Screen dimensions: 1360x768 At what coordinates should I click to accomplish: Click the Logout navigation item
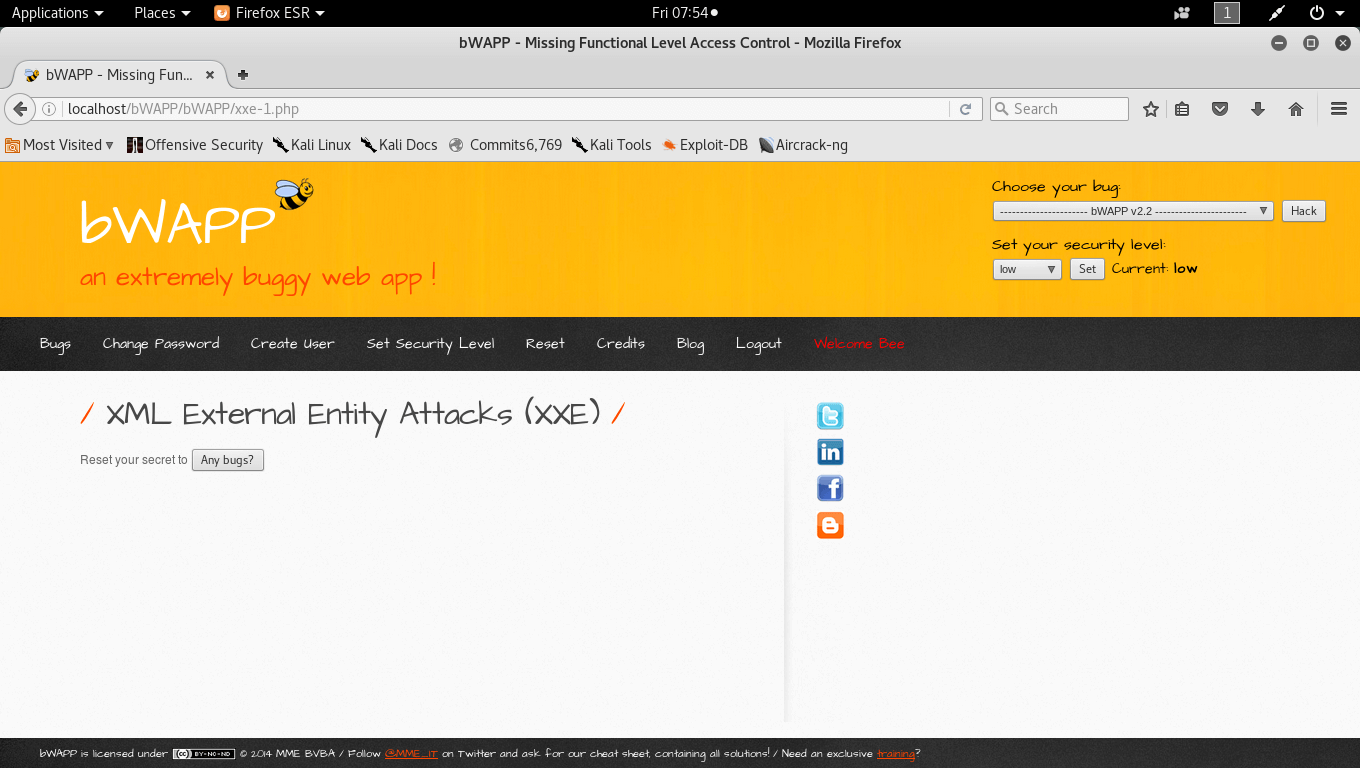pos(758,343)
